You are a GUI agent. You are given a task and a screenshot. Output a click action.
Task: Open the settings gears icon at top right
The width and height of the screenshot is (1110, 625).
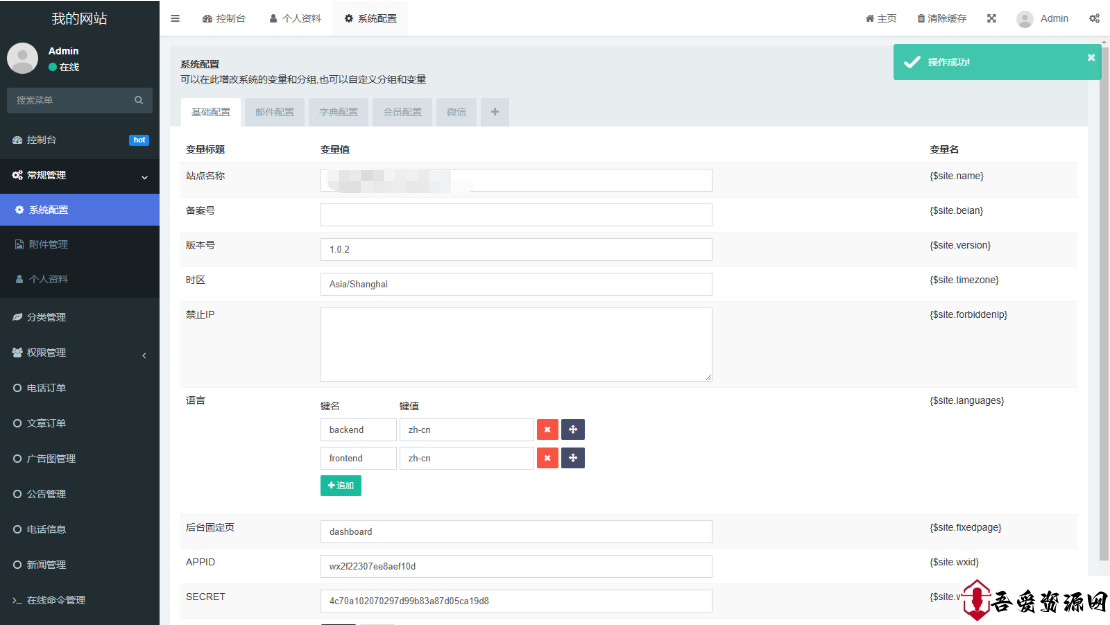(x=1093, y=19)
